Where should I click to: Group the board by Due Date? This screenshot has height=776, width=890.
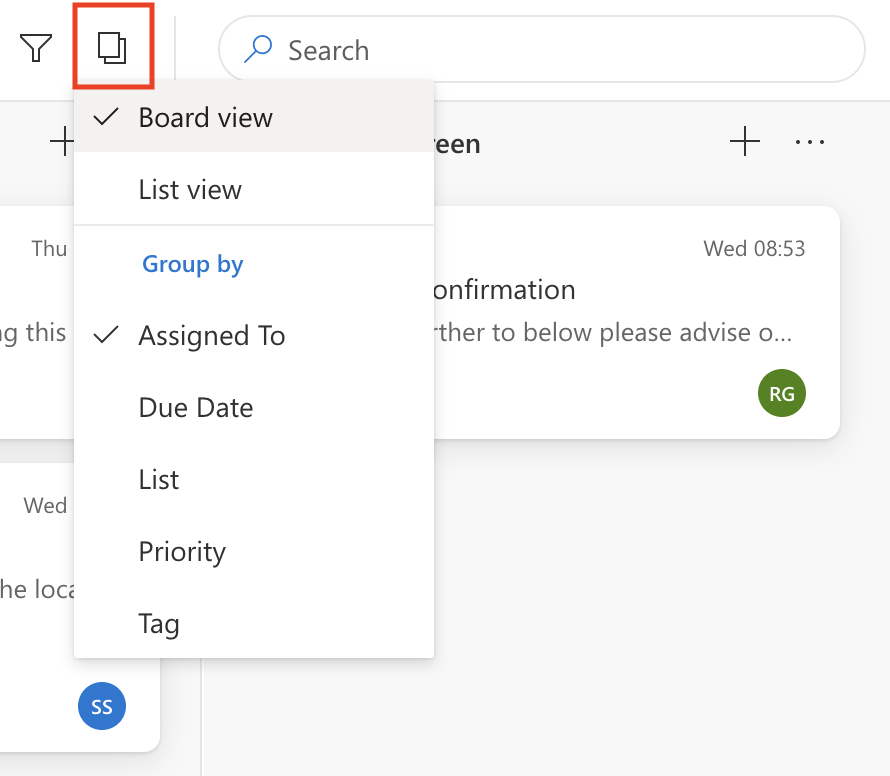point(196,408)
